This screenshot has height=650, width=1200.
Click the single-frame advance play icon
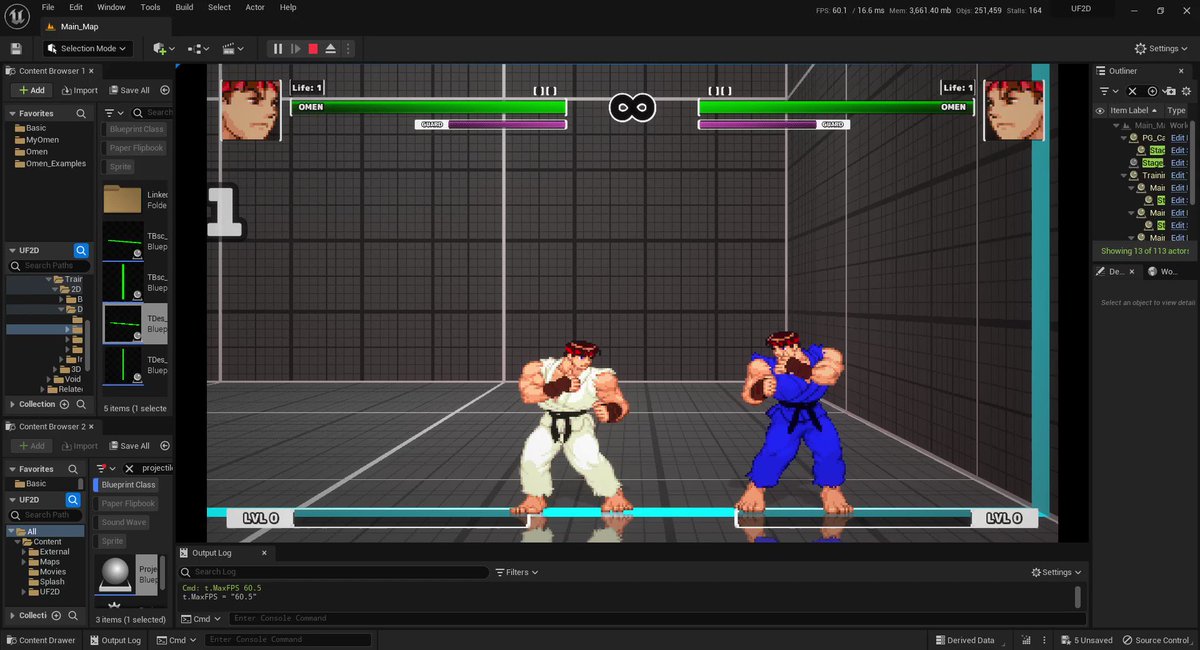click(295, 48)
